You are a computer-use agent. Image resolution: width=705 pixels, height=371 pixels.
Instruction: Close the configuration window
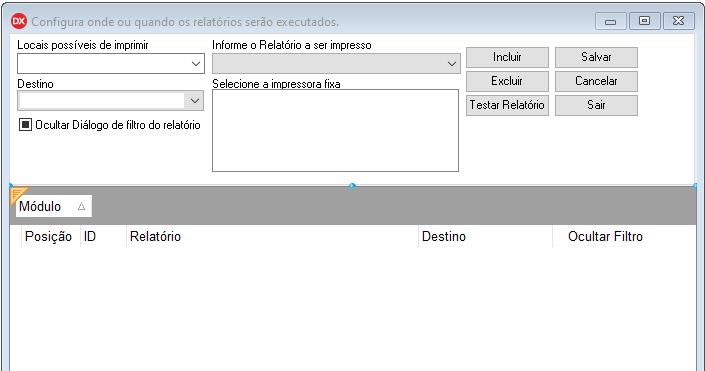678,21
